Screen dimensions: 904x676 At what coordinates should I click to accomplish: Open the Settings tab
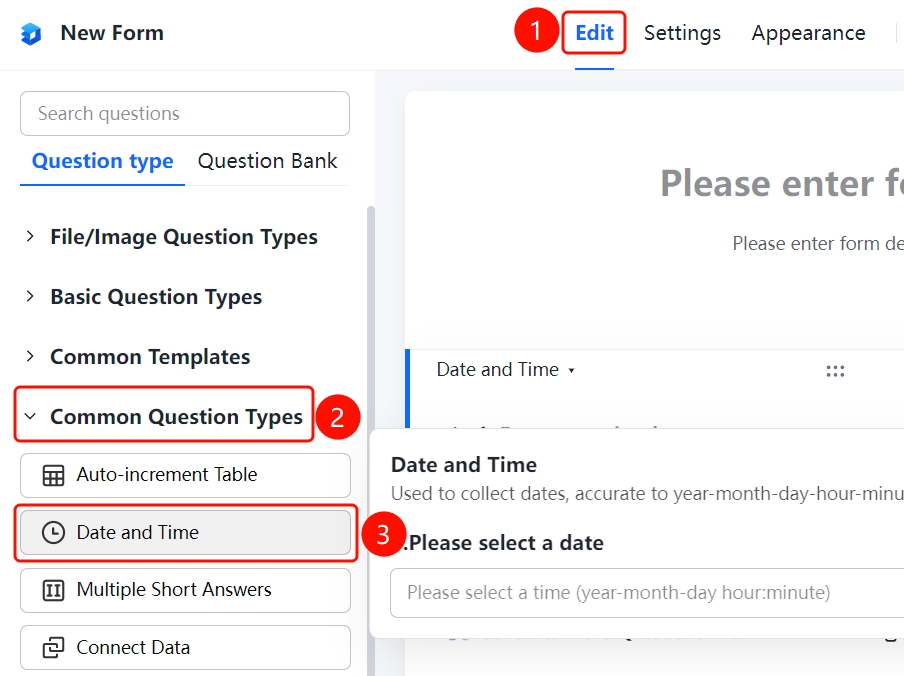pos(682,33)
